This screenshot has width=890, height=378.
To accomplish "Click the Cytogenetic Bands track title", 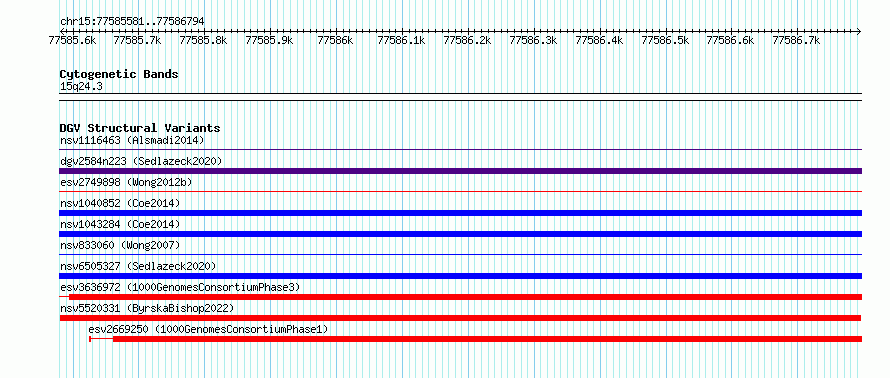I will pyautogui.click(x=119, y=74).
